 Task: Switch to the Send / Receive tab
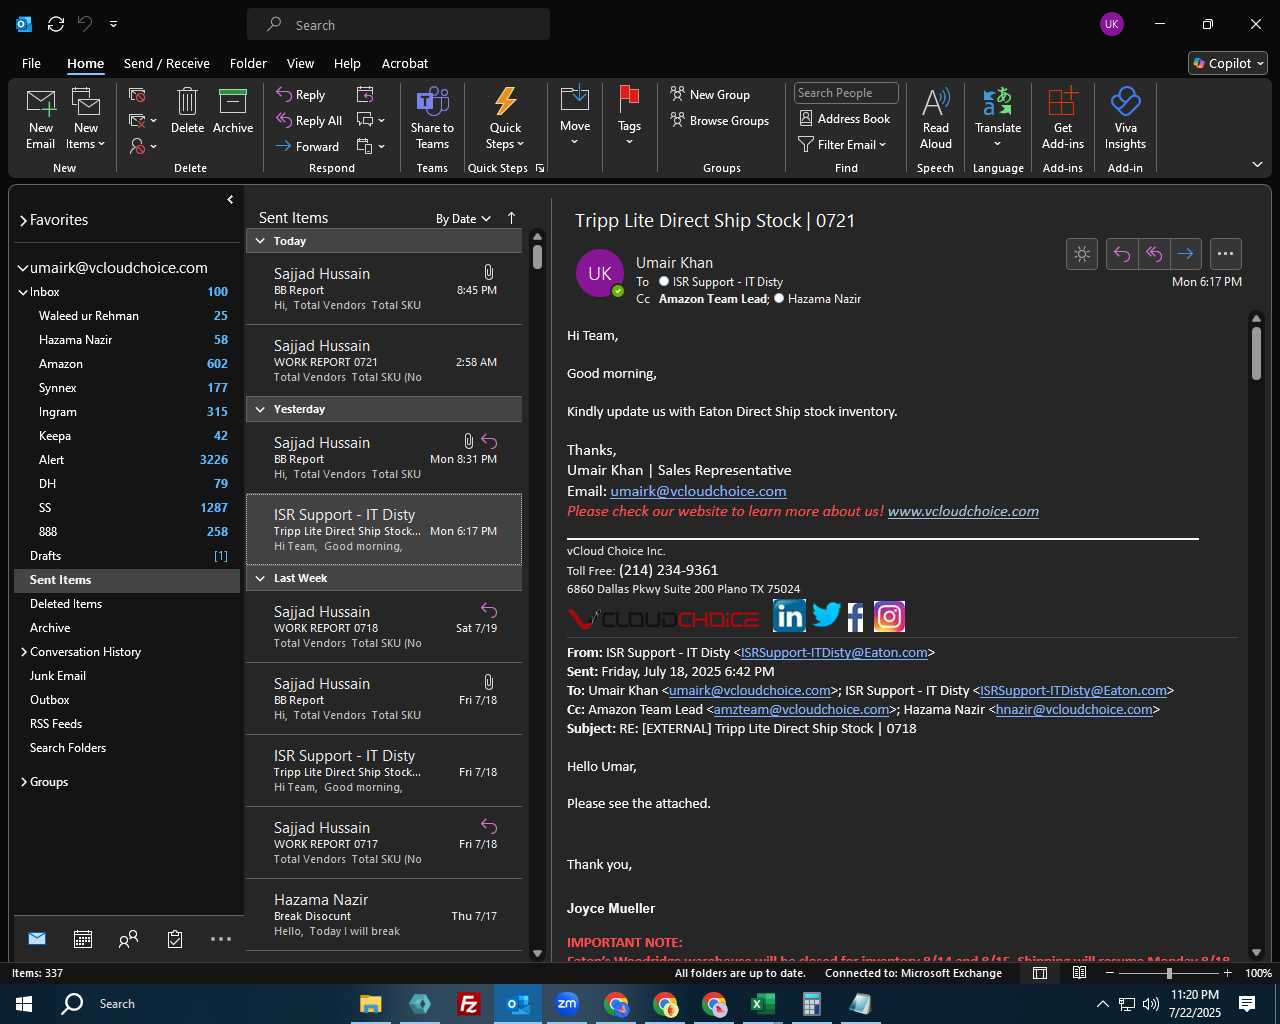(x=167, y=63)
